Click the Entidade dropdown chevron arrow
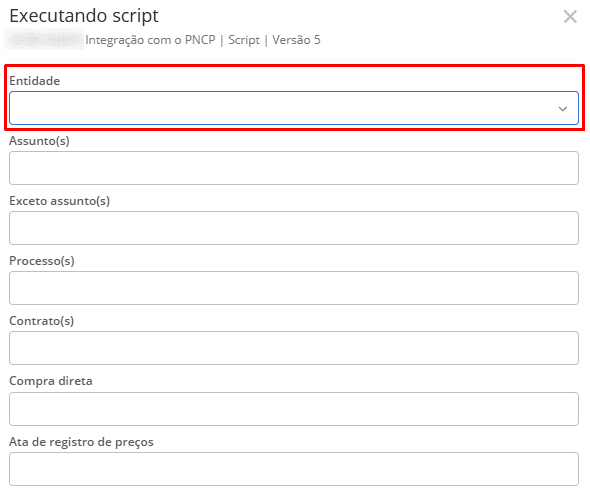590x493 pixels. (x=563, y=109)
